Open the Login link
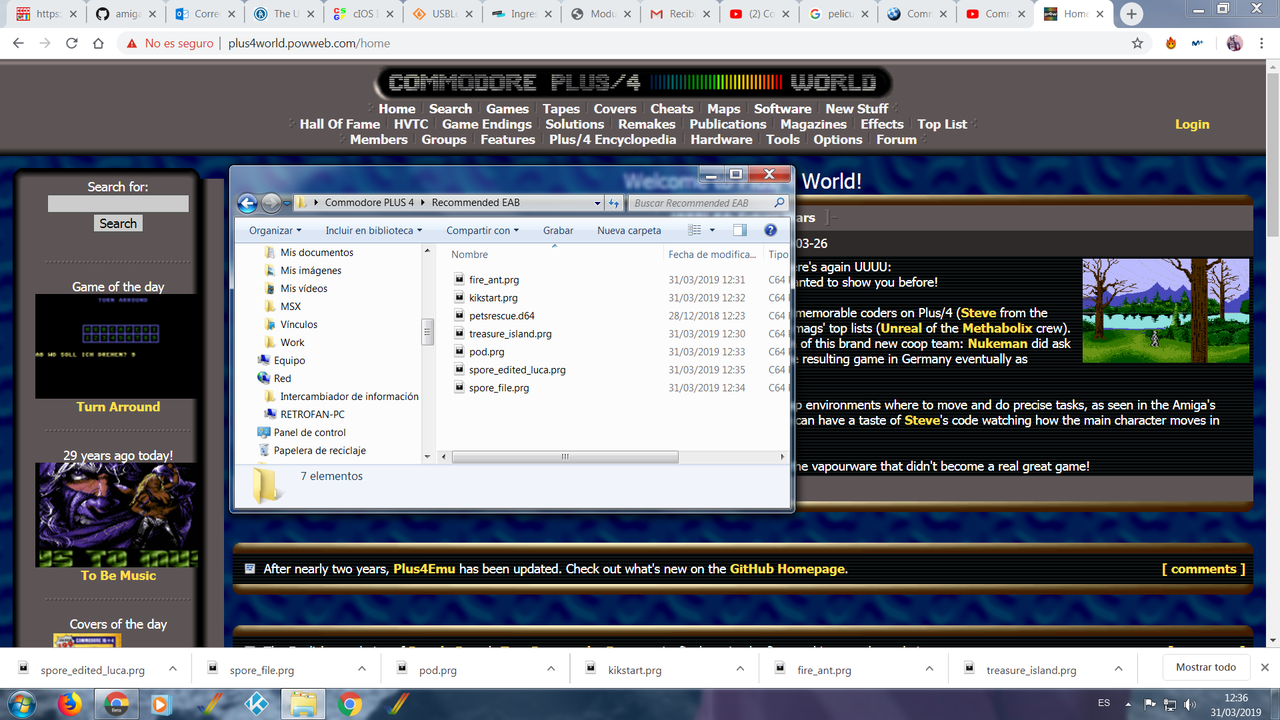The height and width of the screenshot is (720, 1280). 1192,124
